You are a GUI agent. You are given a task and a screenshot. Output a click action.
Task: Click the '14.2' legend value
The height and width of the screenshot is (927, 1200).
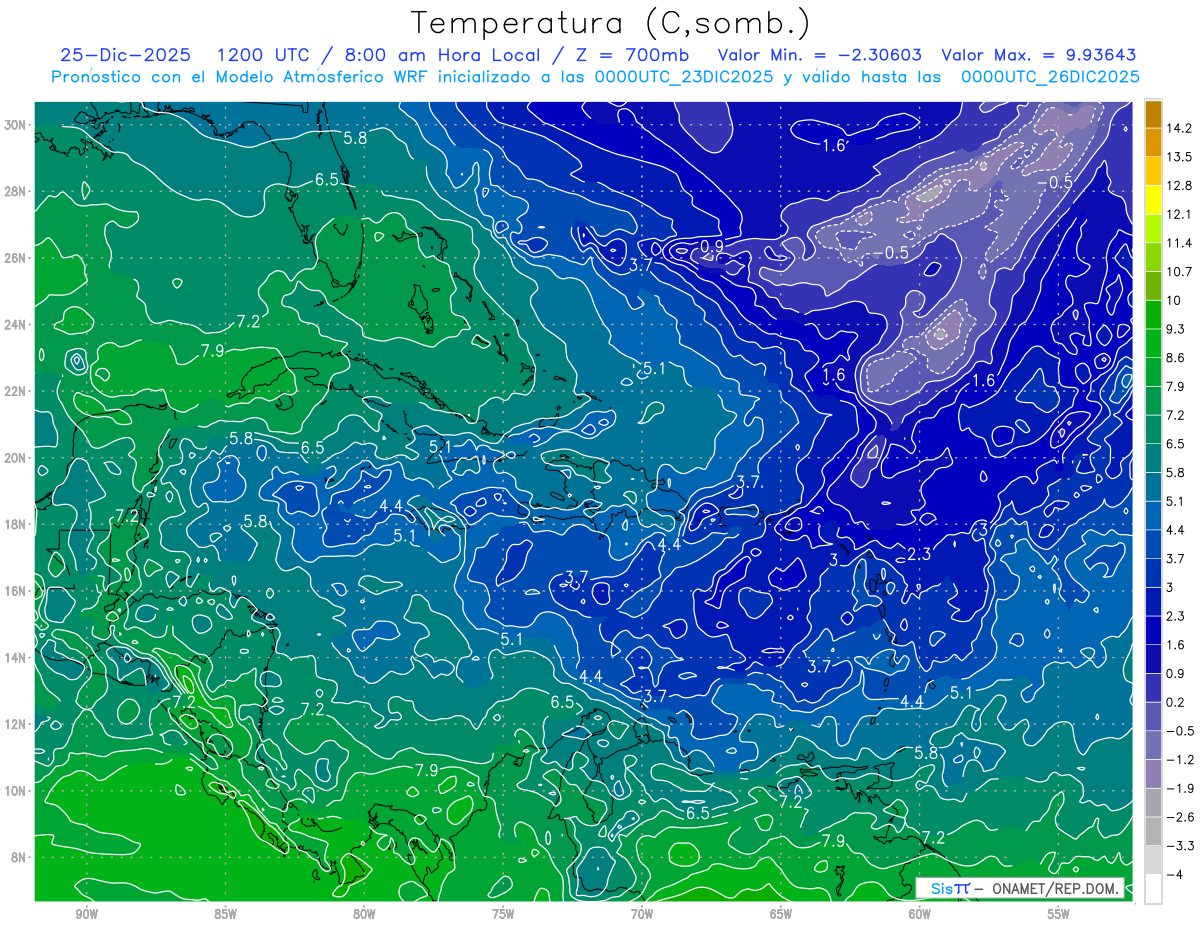click(1179, 128)
